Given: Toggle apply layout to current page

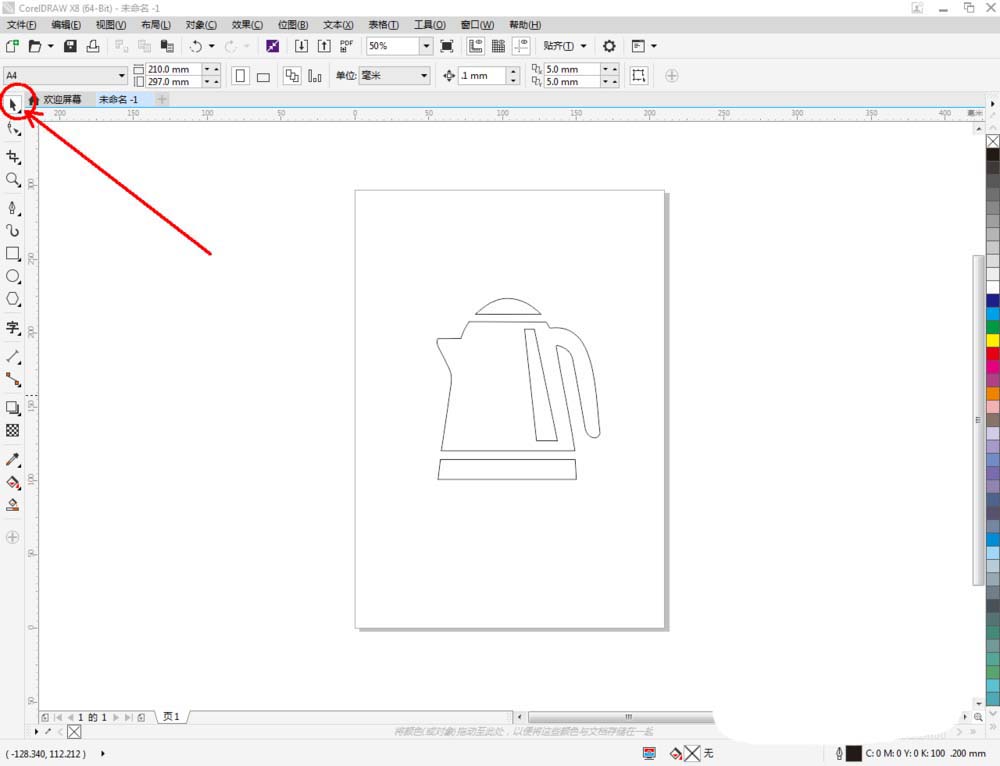Looking at the screenshot, I should [x=314, y=76].
